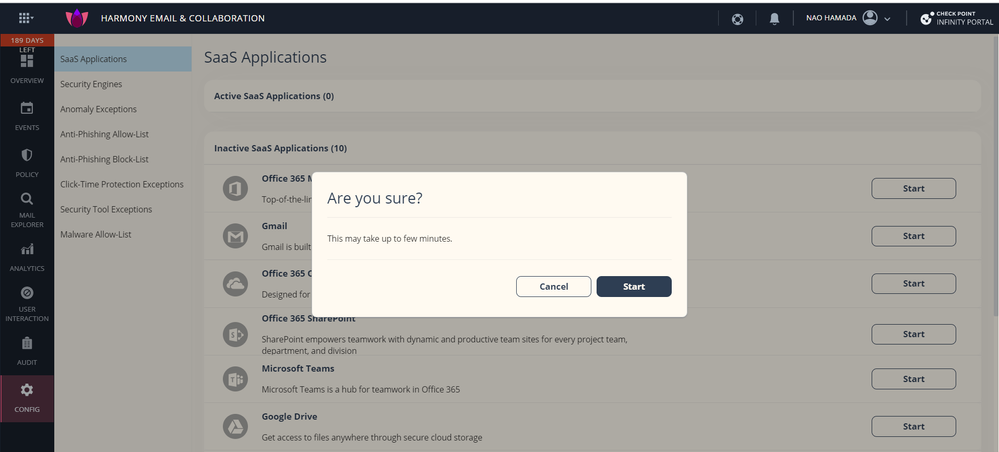Click the OneDrive cloud icon
The image size is (999, 452).
click(235, 284)
